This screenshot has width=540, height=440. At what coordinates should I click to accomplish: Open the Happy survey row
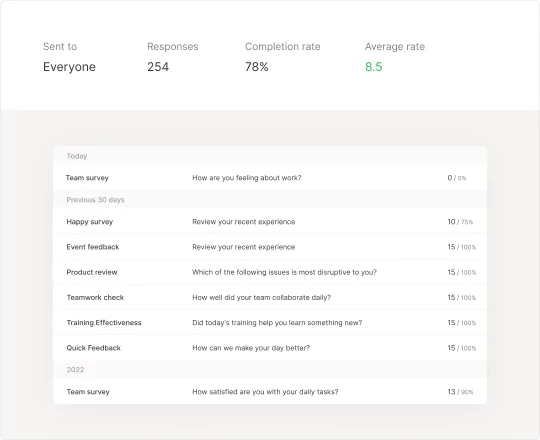point(90,222)
